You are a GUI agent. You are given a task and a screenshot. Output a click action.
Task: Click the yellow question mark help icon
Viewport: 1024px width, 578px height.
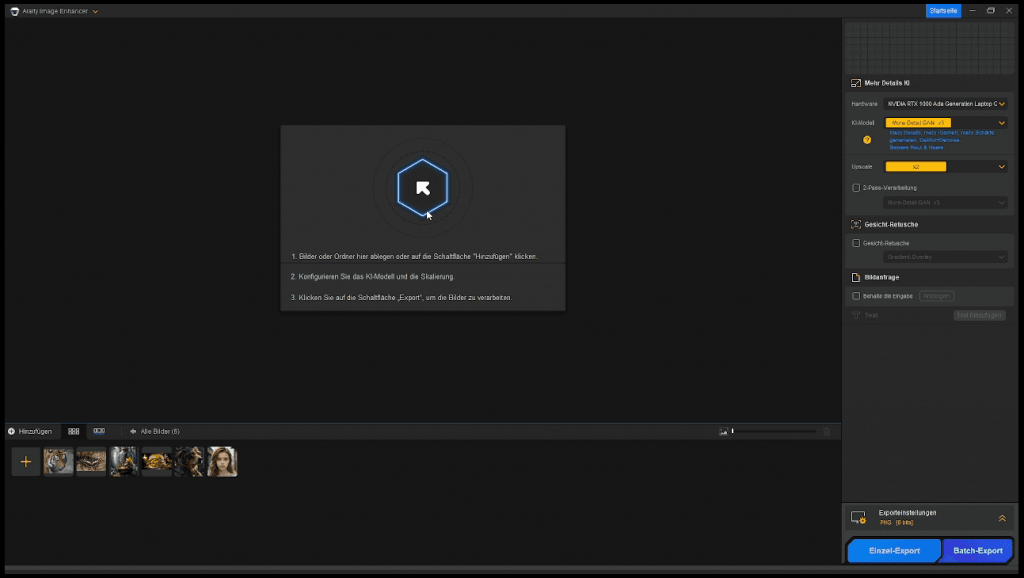[867, 140]
